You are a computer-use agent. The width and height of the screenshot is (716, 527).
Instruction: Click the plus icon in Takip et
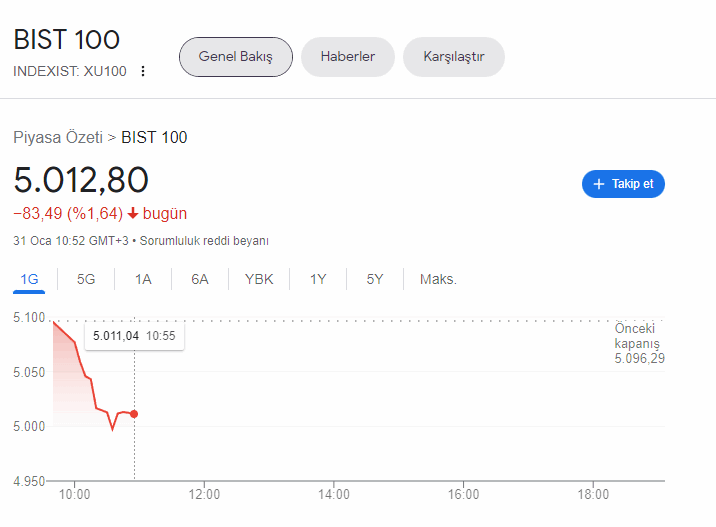click(599, 184)
